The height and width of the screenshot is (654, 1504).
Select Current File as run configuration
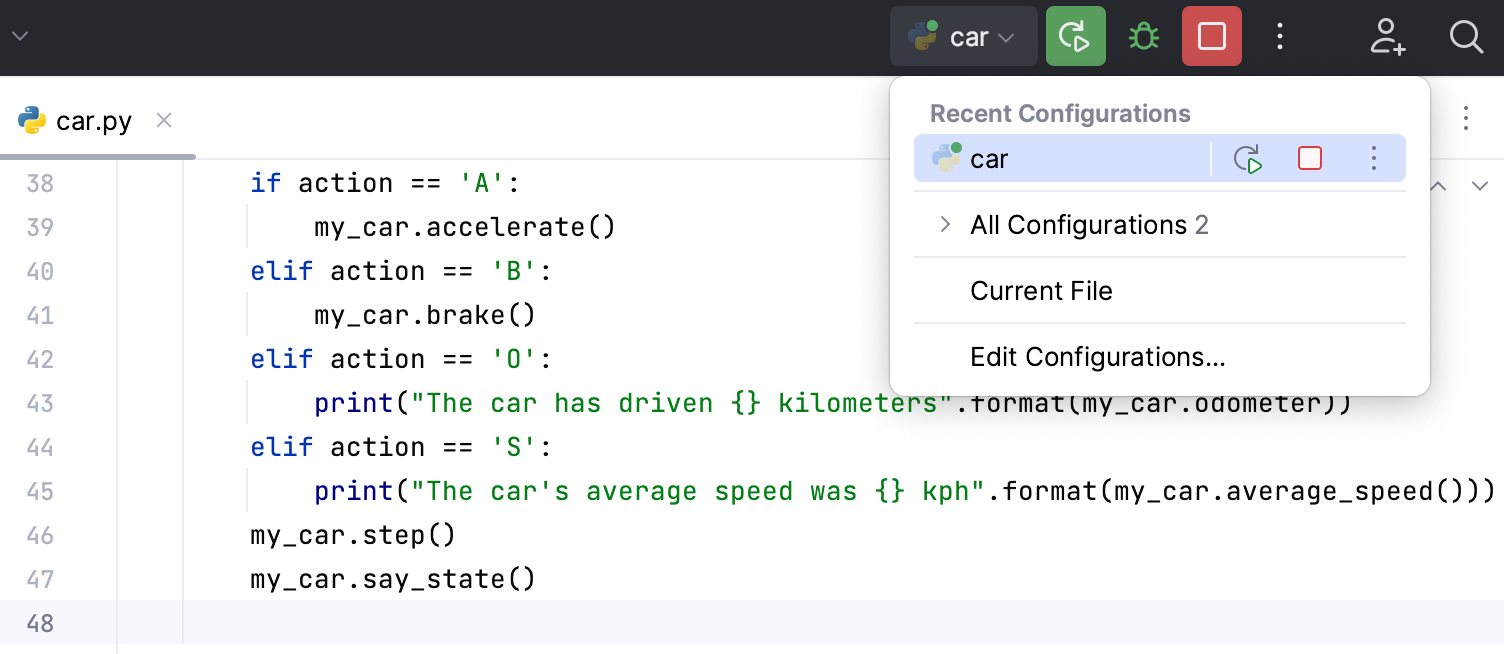pos(1041,290)
